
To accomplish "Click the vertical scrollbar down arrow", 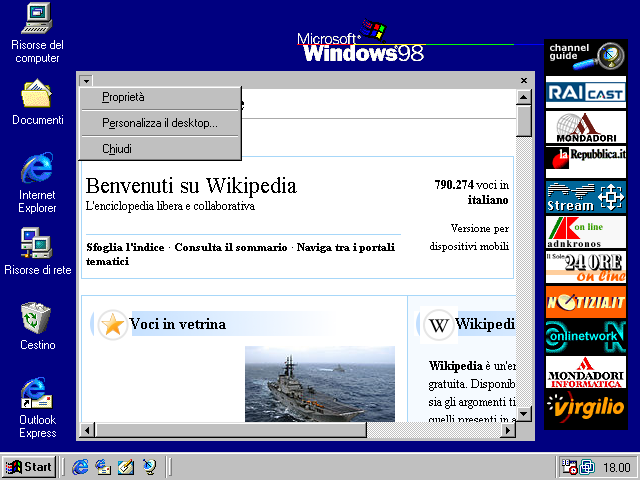I will 524,414.
